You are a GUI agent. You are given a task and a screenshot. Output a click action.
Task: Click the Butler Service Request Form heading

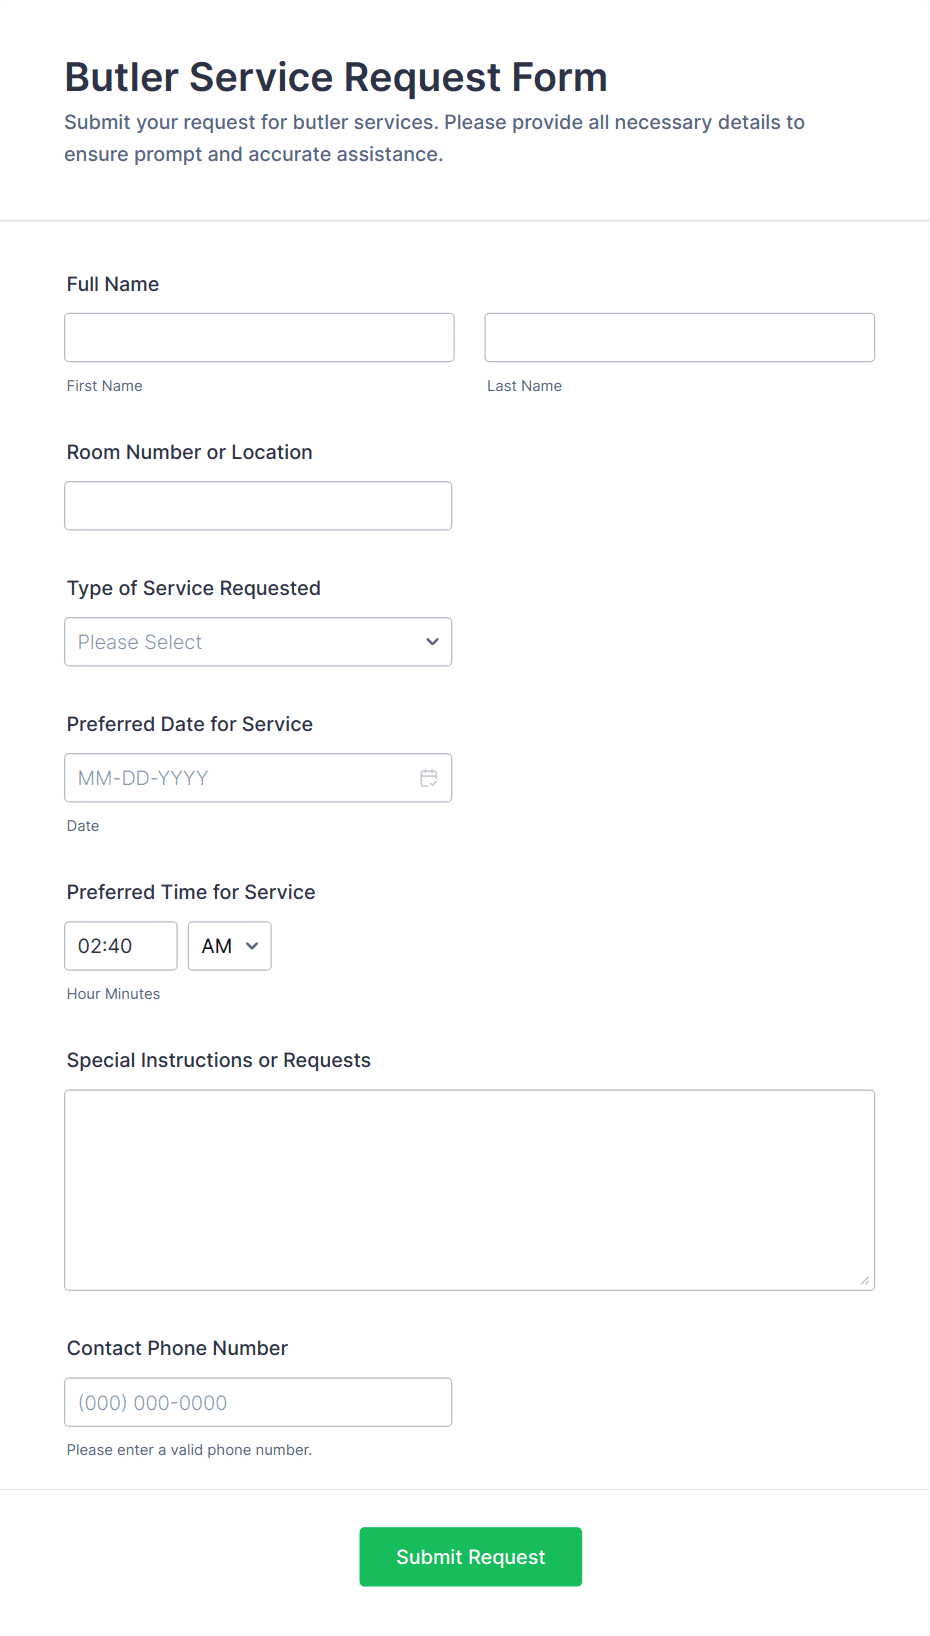click(x=336, y=77)
